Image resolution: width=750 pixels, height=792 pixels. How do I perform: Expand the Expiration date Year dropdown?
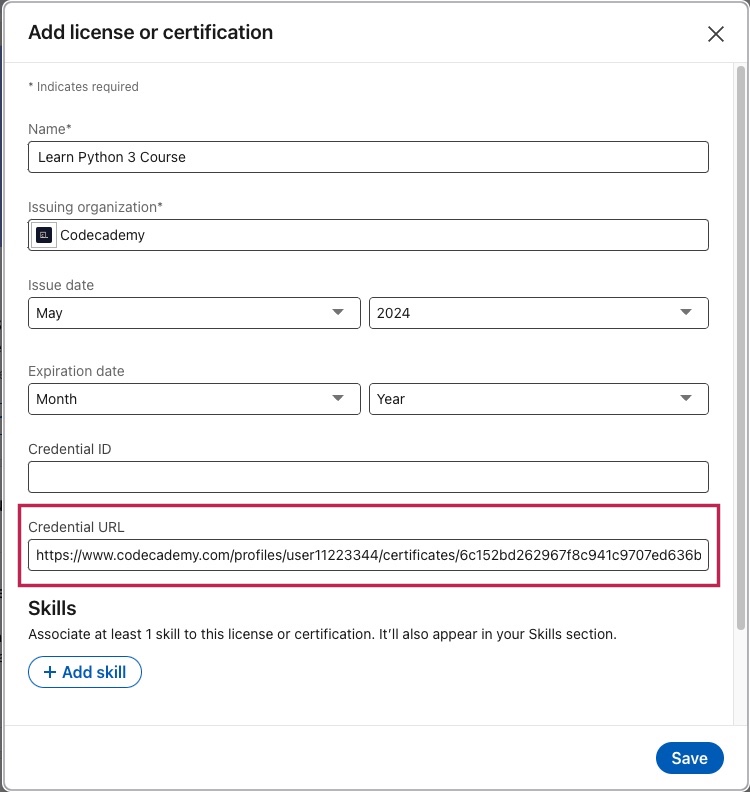(539, 399)
